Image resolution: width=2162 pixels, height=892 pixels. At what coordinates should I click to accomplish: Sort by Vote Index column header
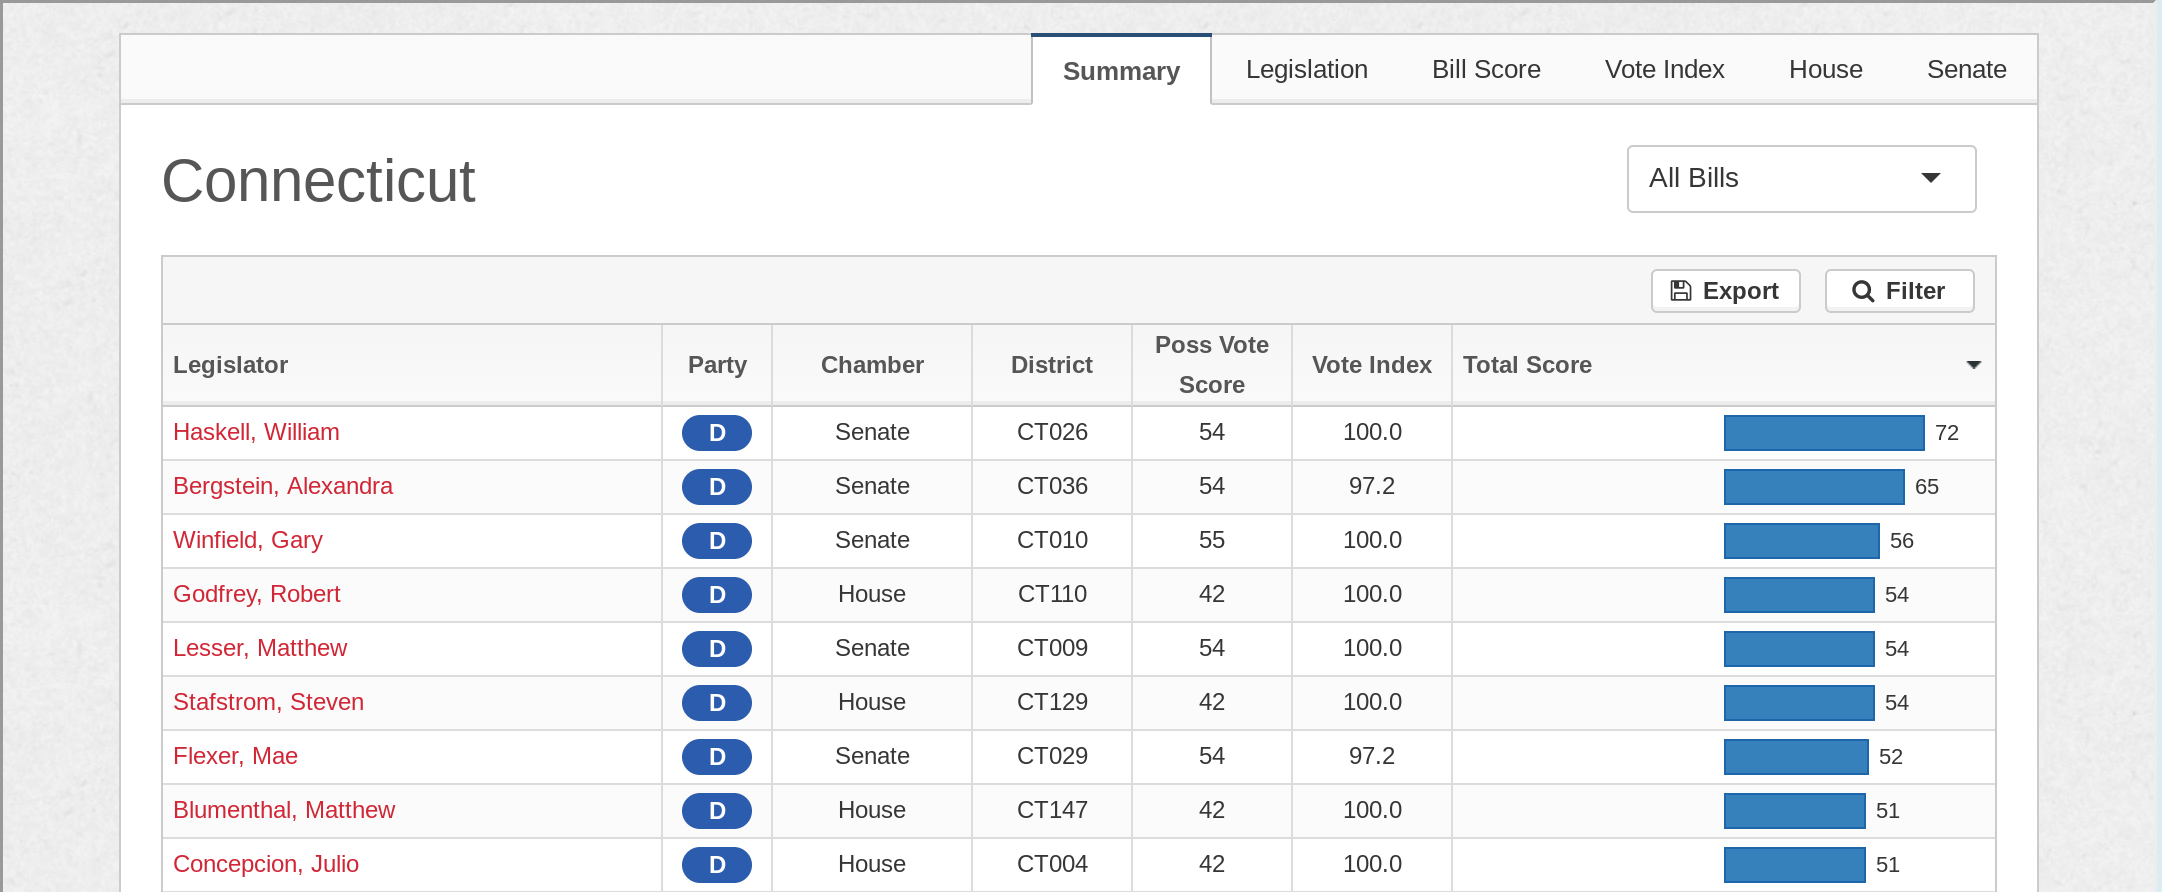point(1371,365)
